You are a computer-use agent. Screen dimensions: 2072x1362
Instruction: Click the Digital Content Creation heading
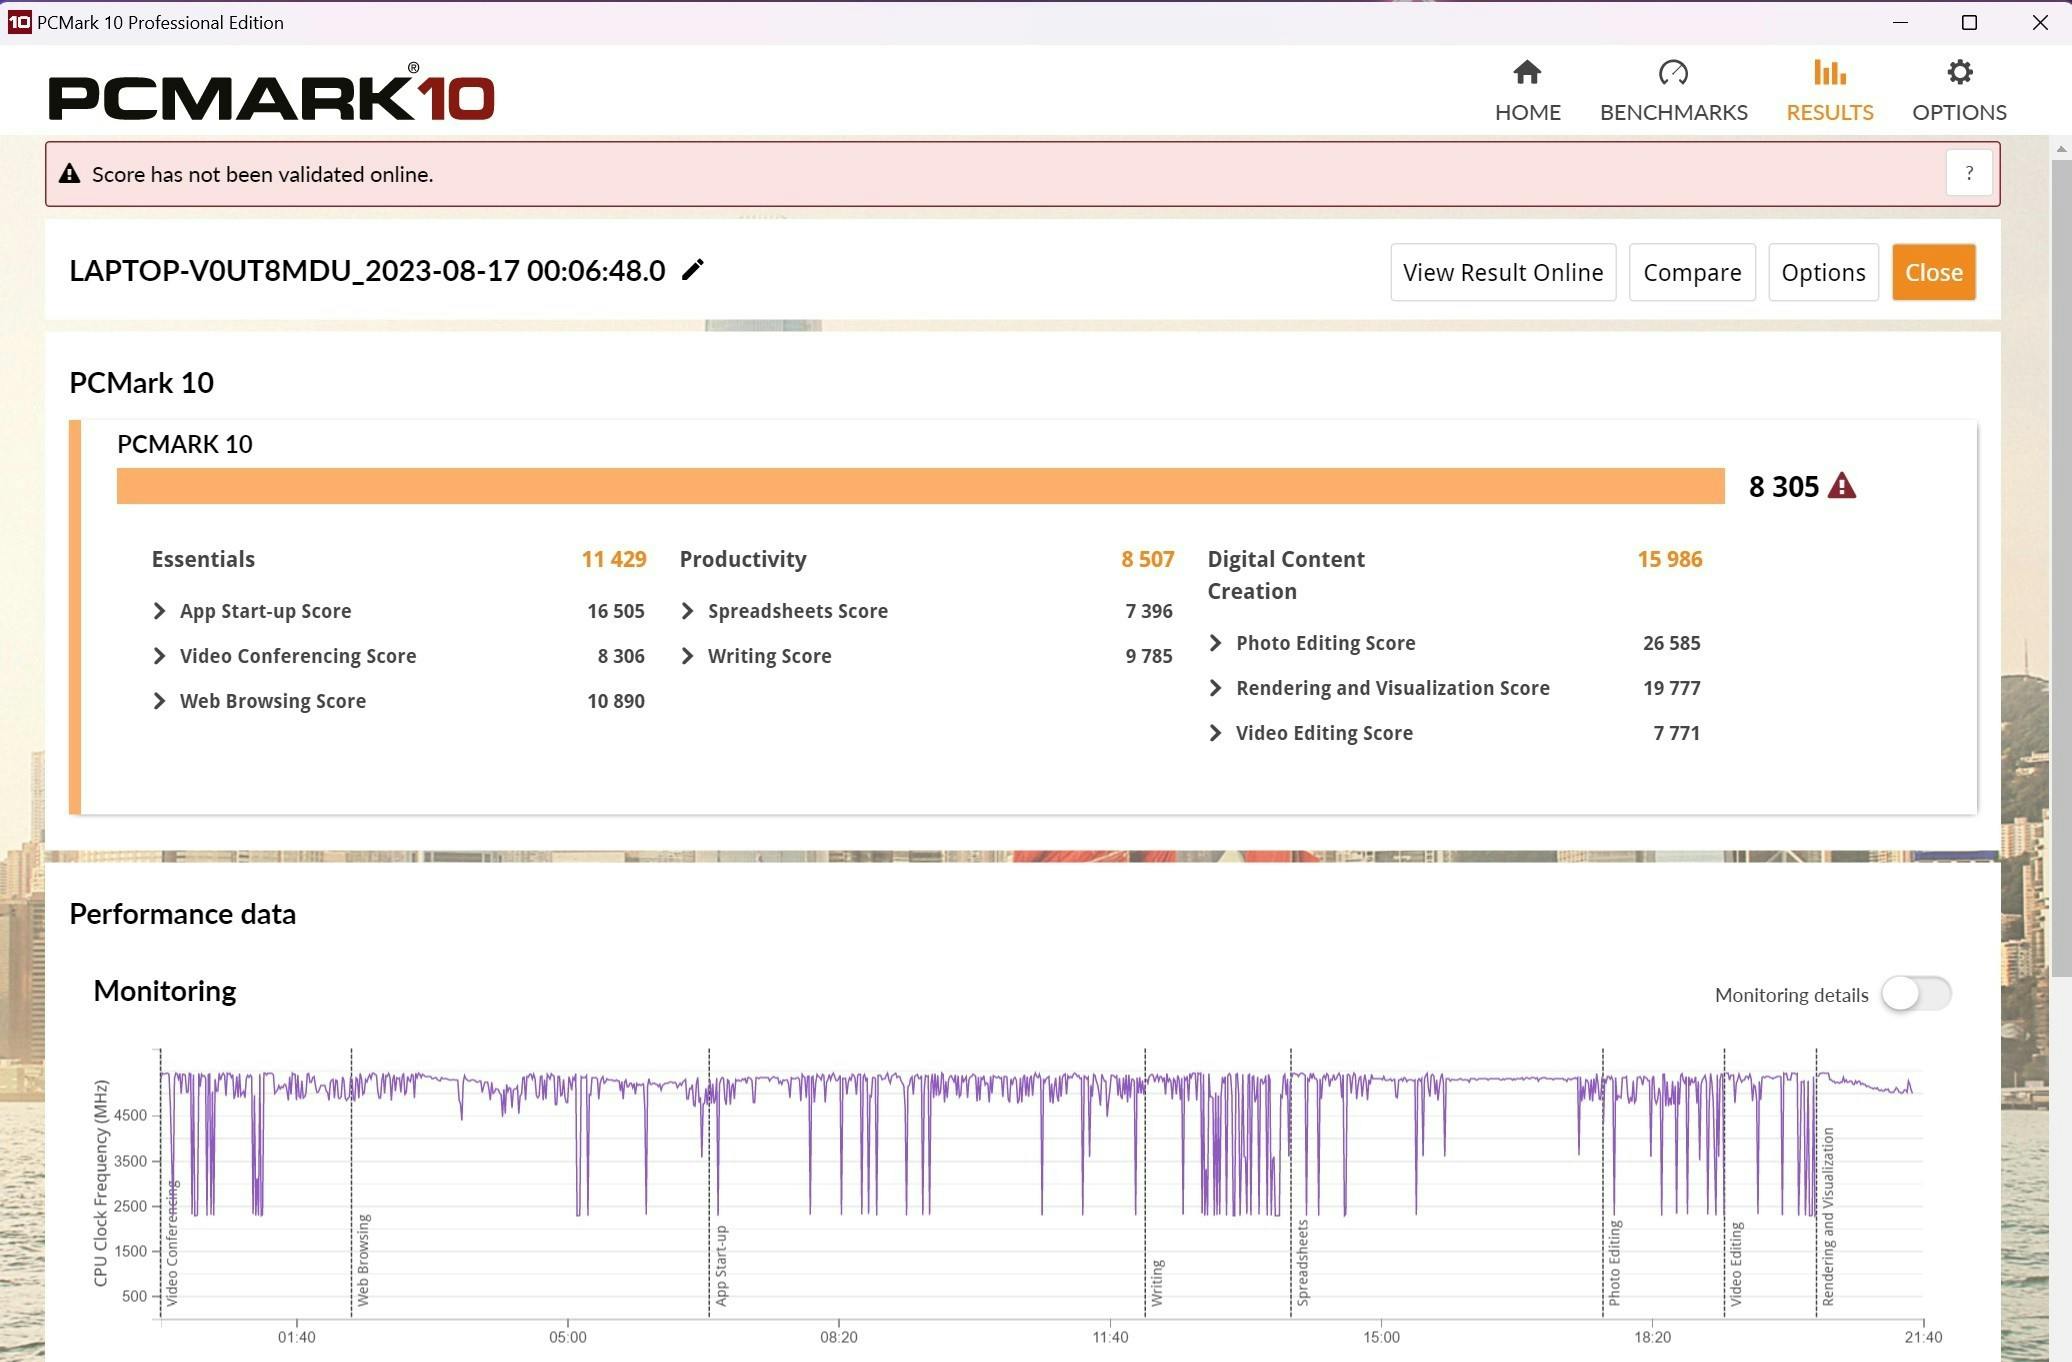(x=1286, y=575)
